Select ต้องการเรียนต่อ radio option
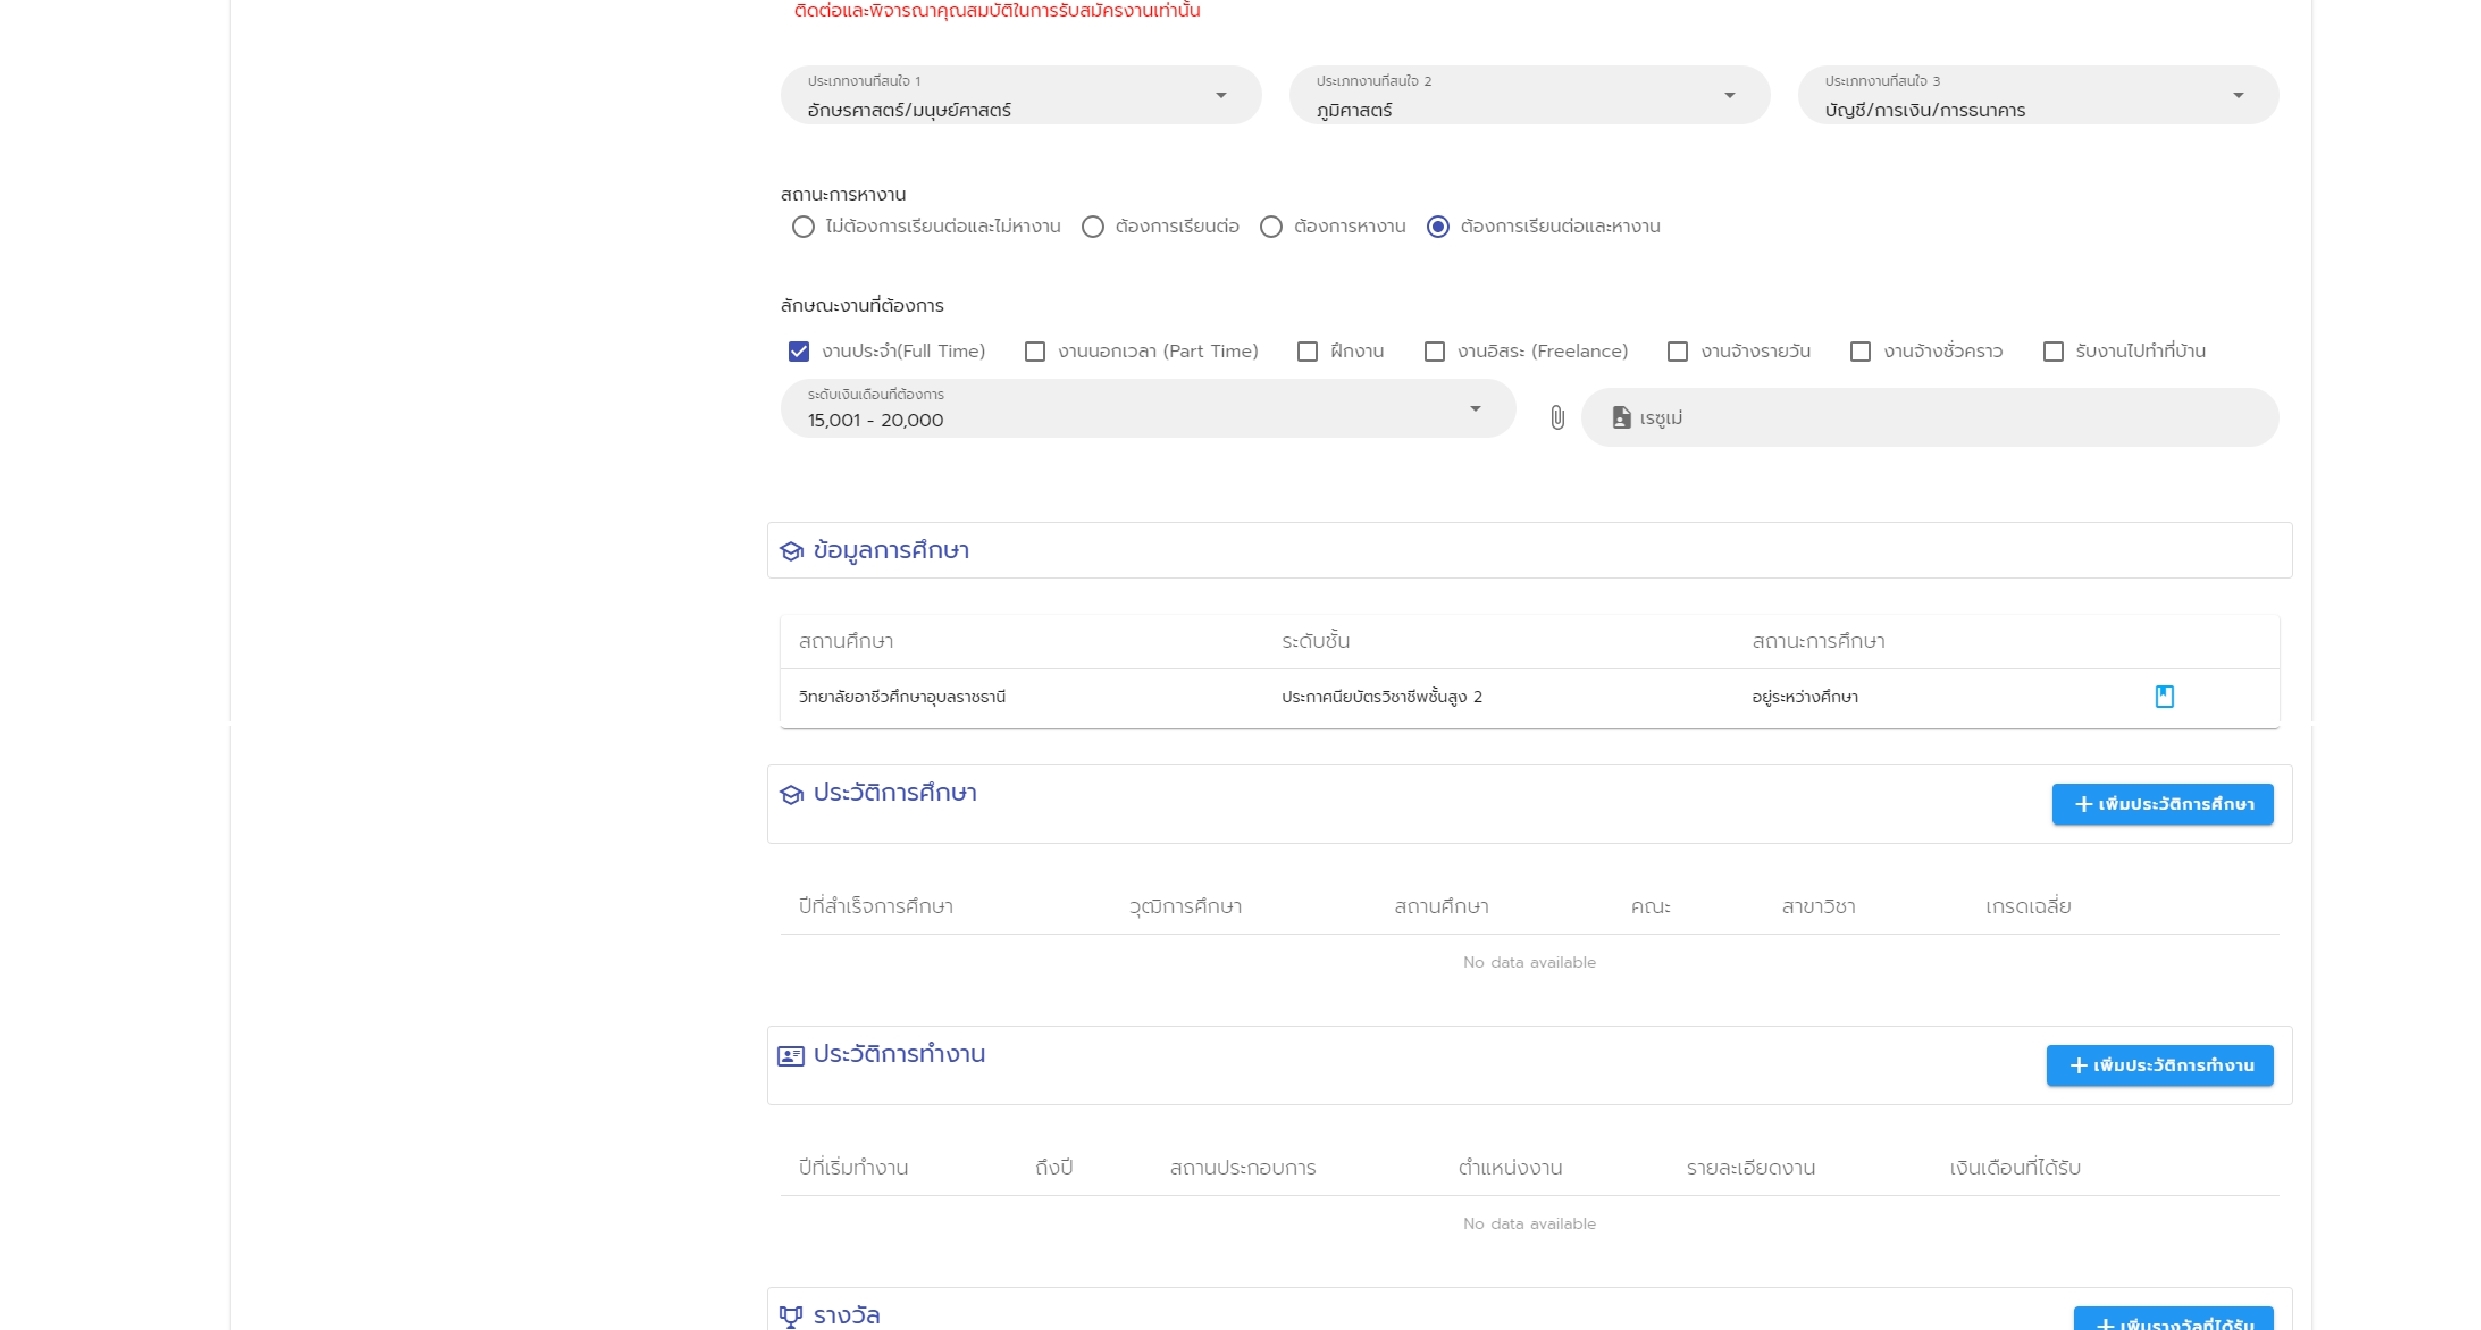This screenshot has height=1330, width=2481. click(x=1093, y=227)
